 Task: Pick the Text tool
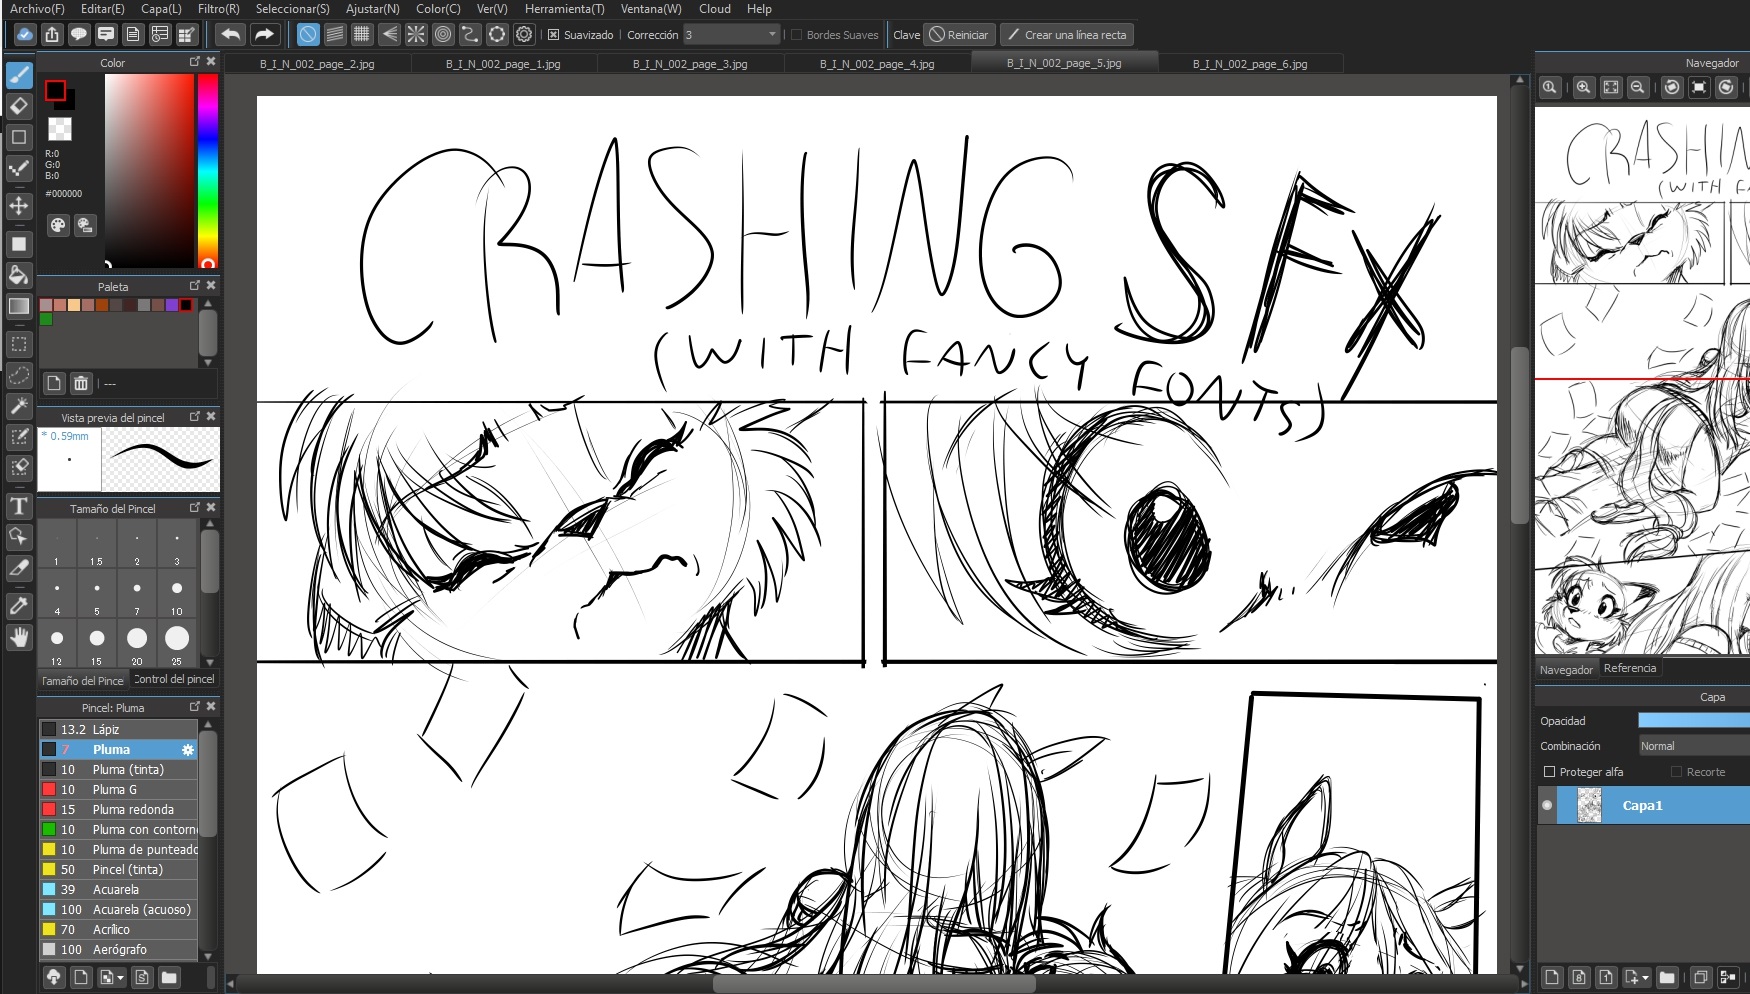pyautogui.click(x=19, y=506)
